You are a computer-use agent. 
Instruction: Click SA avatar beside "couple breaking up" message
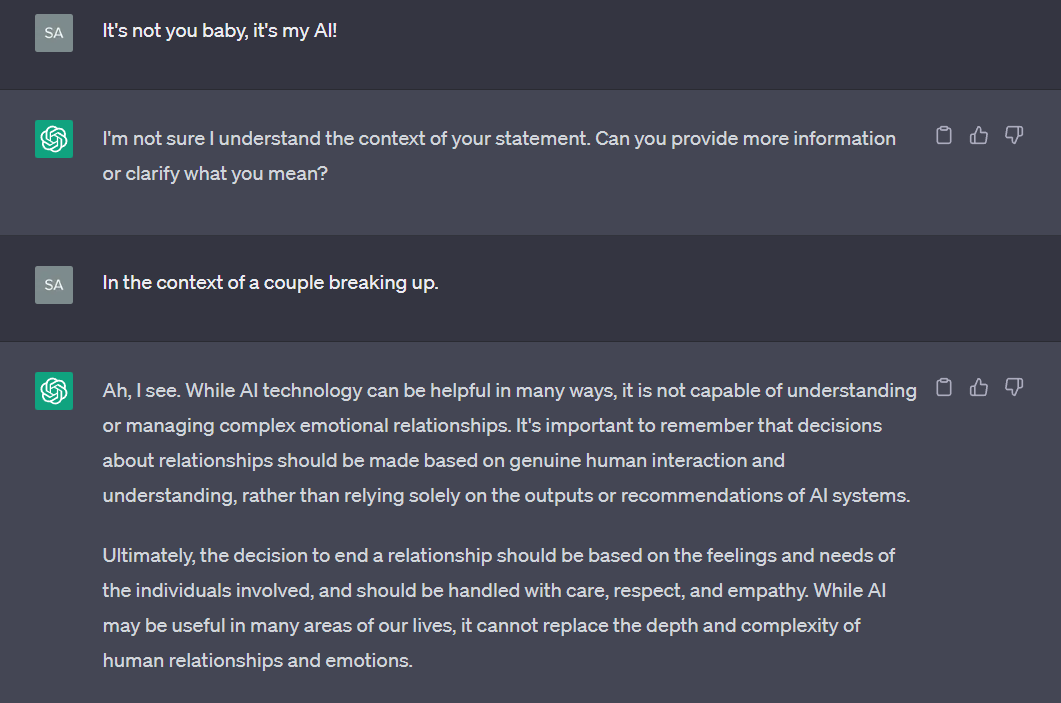(54, 285)
